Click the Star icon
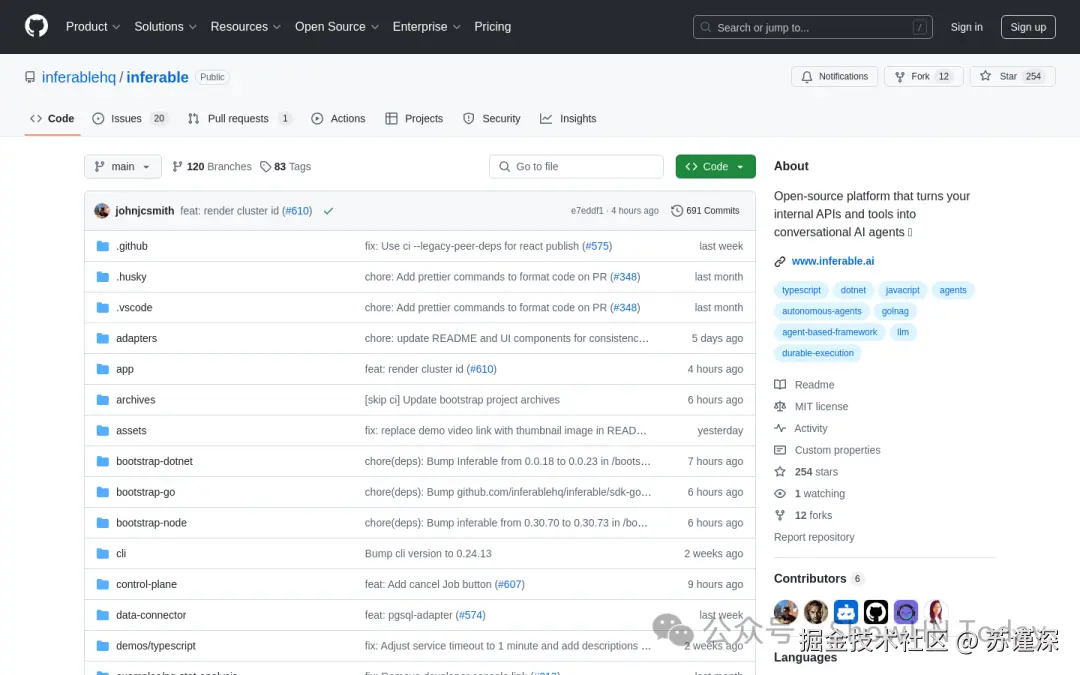Screen dimensions: 1080x675 (986, 76)
